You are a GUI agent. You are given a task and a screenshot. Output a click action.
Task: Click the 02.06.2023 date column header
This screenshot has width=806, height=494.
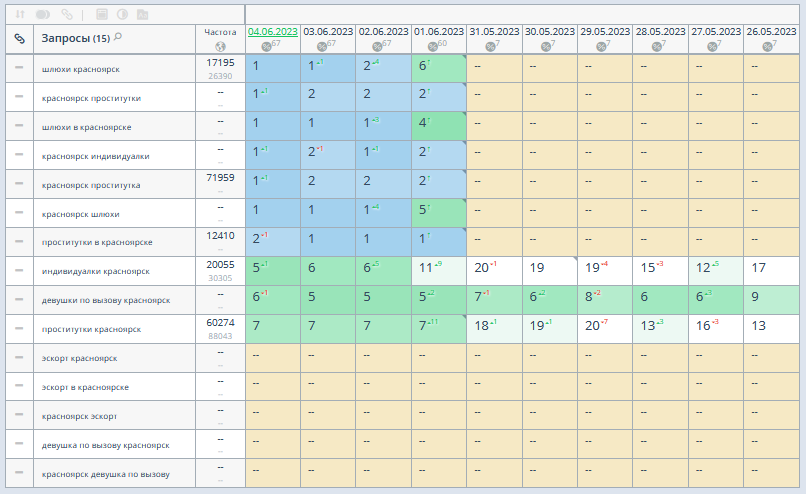(x=383, y=32)
